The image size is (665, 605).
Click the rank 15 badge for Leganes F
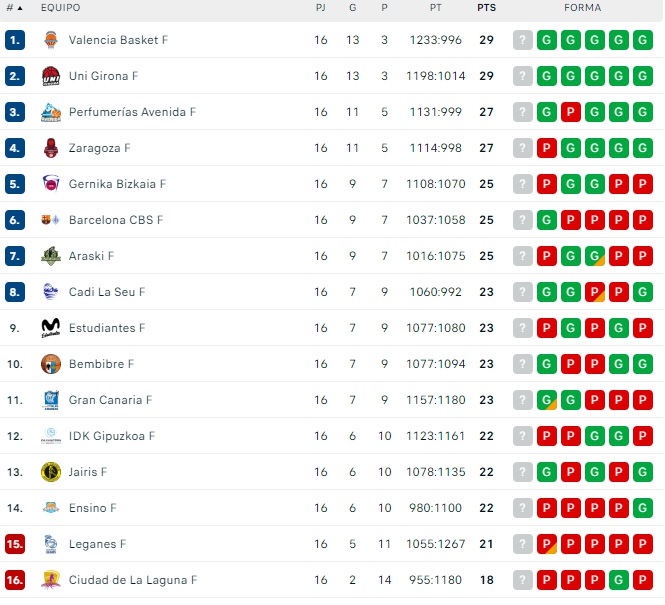(14, 544)
